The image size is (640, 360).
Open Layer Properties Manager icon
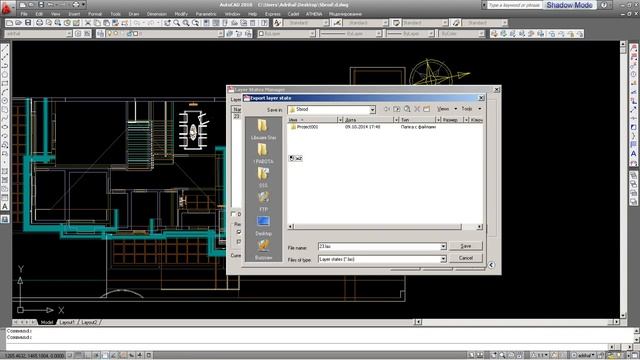tap(100, 34)
